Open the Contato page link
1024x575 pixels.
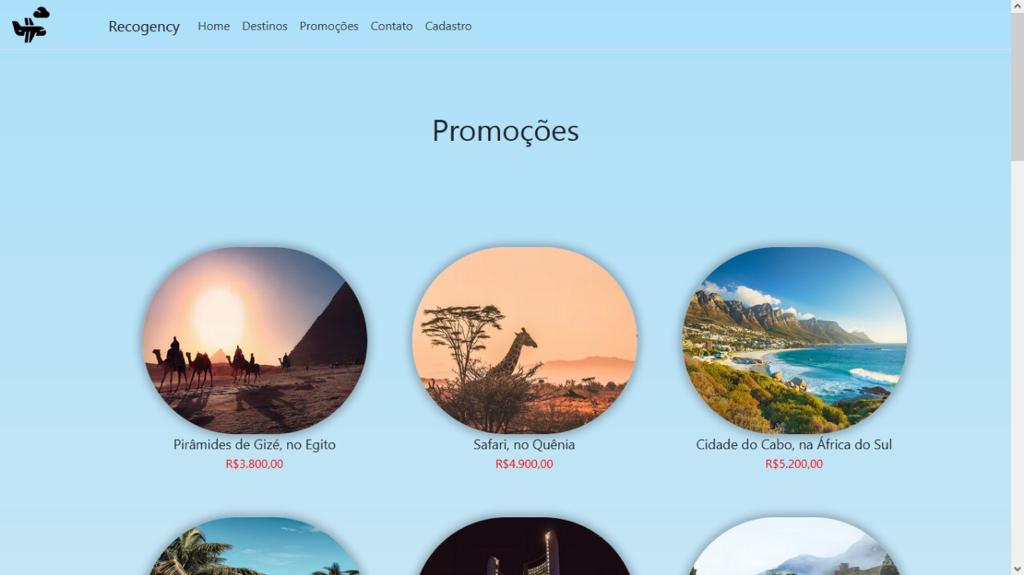[391, 26]
